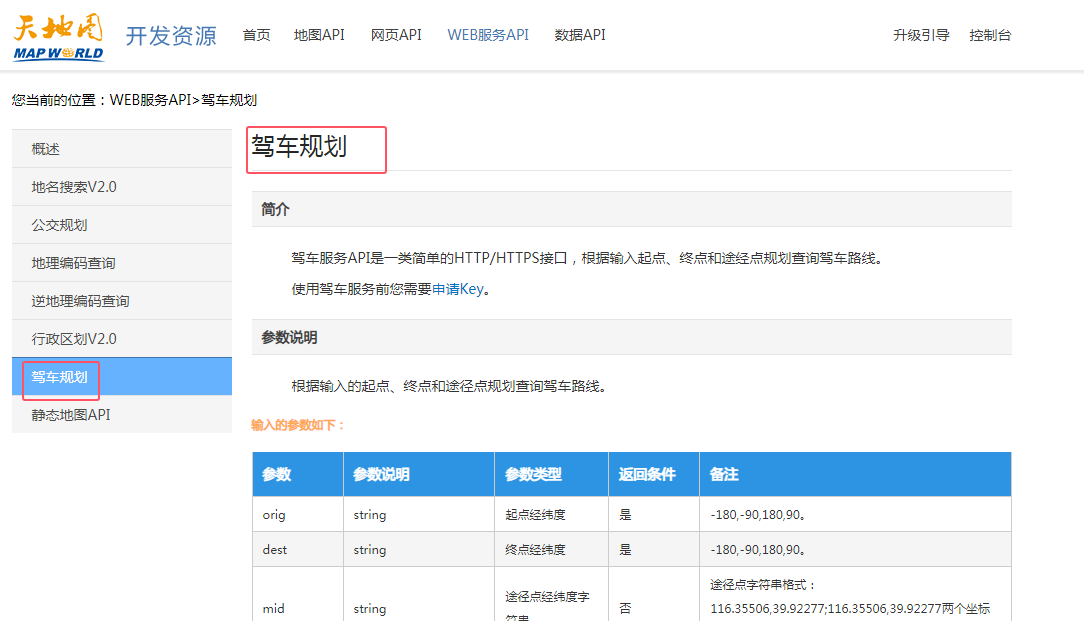Viewport: 1084px width, 621px height.
Task: Open 静态地图API sidebar entry
Action: (x=122, y=415)
